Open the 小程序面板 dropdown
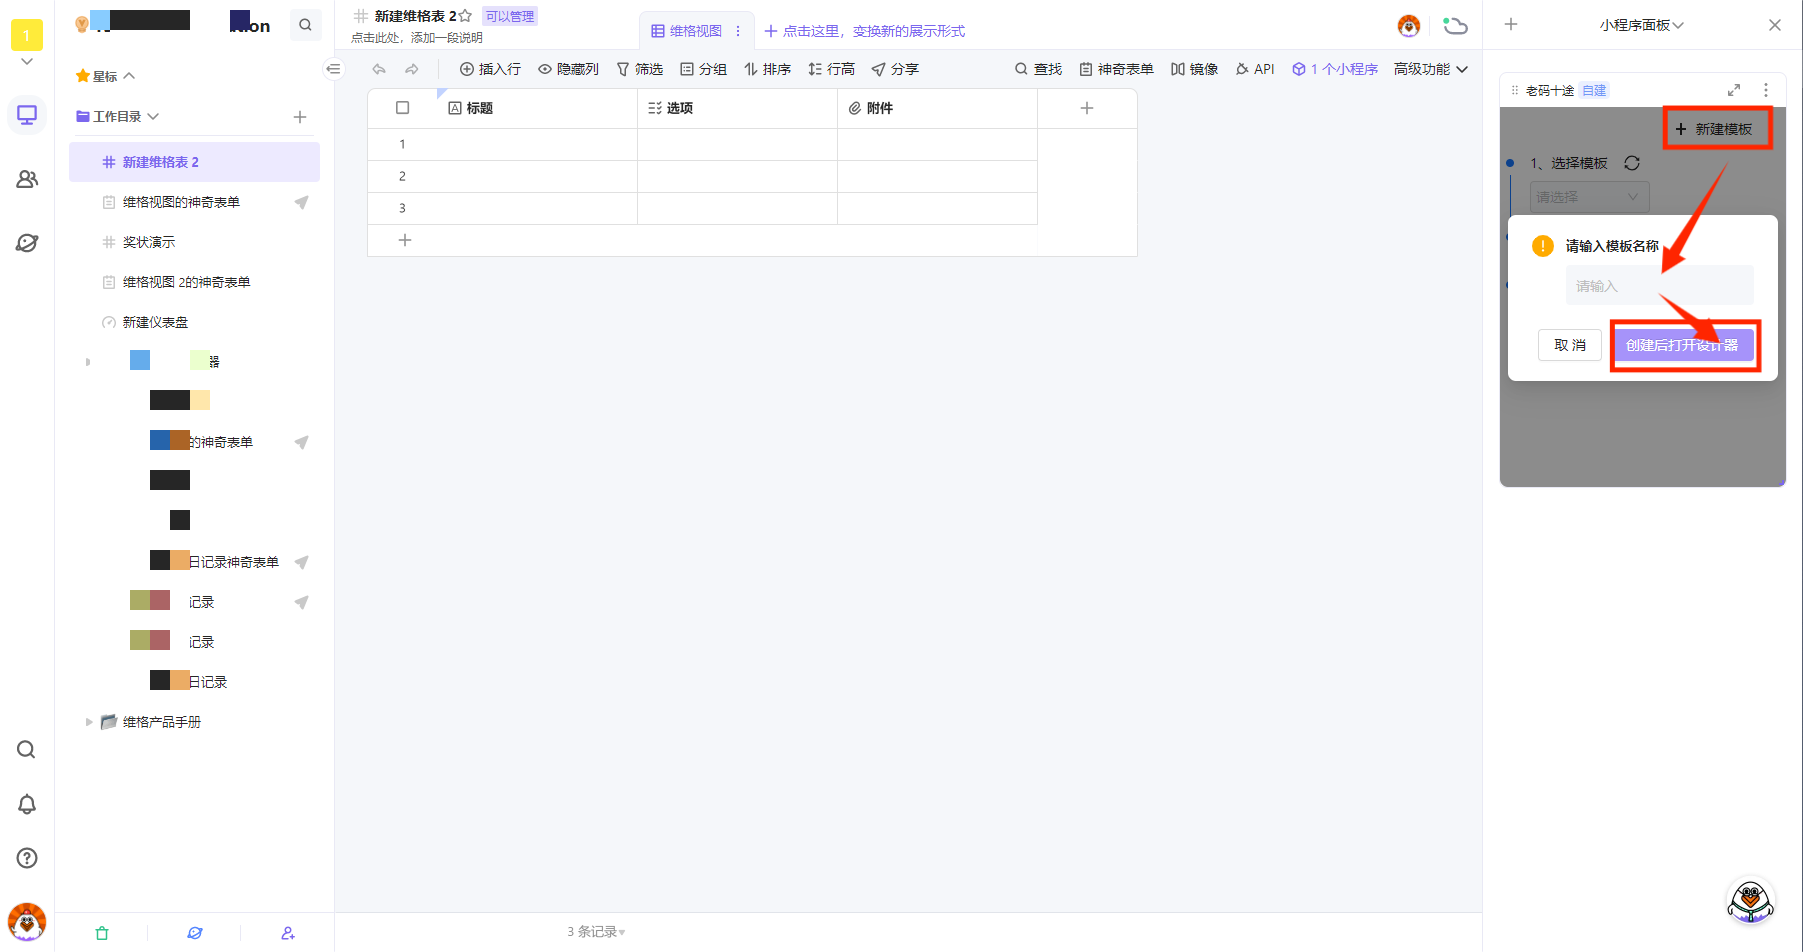Screen dimensions: 1803x952 [1641, 25]
